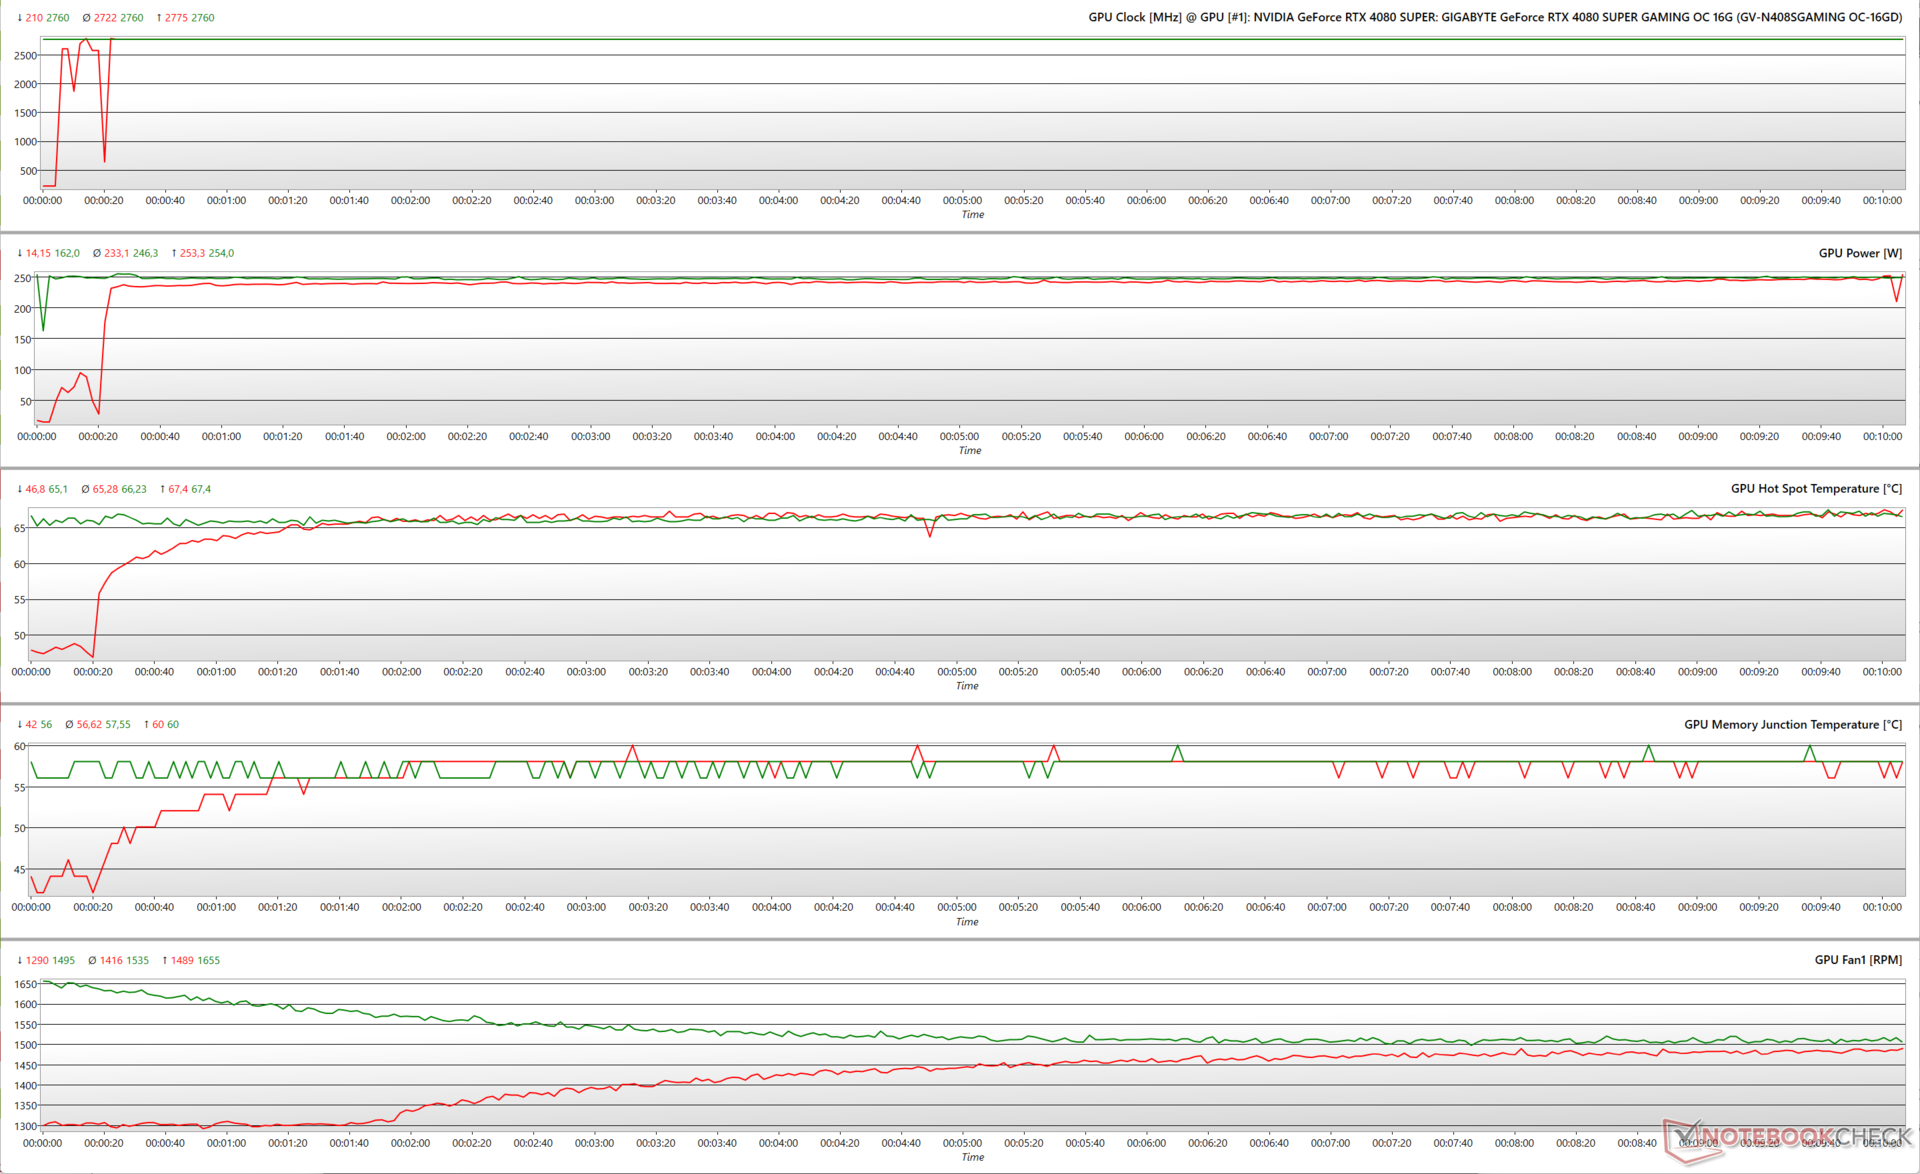Select the GPU Hot Spot Temperature chart title
Image resolution: width=1920 pixels, height=1174 pixels.
[1816, 489]
